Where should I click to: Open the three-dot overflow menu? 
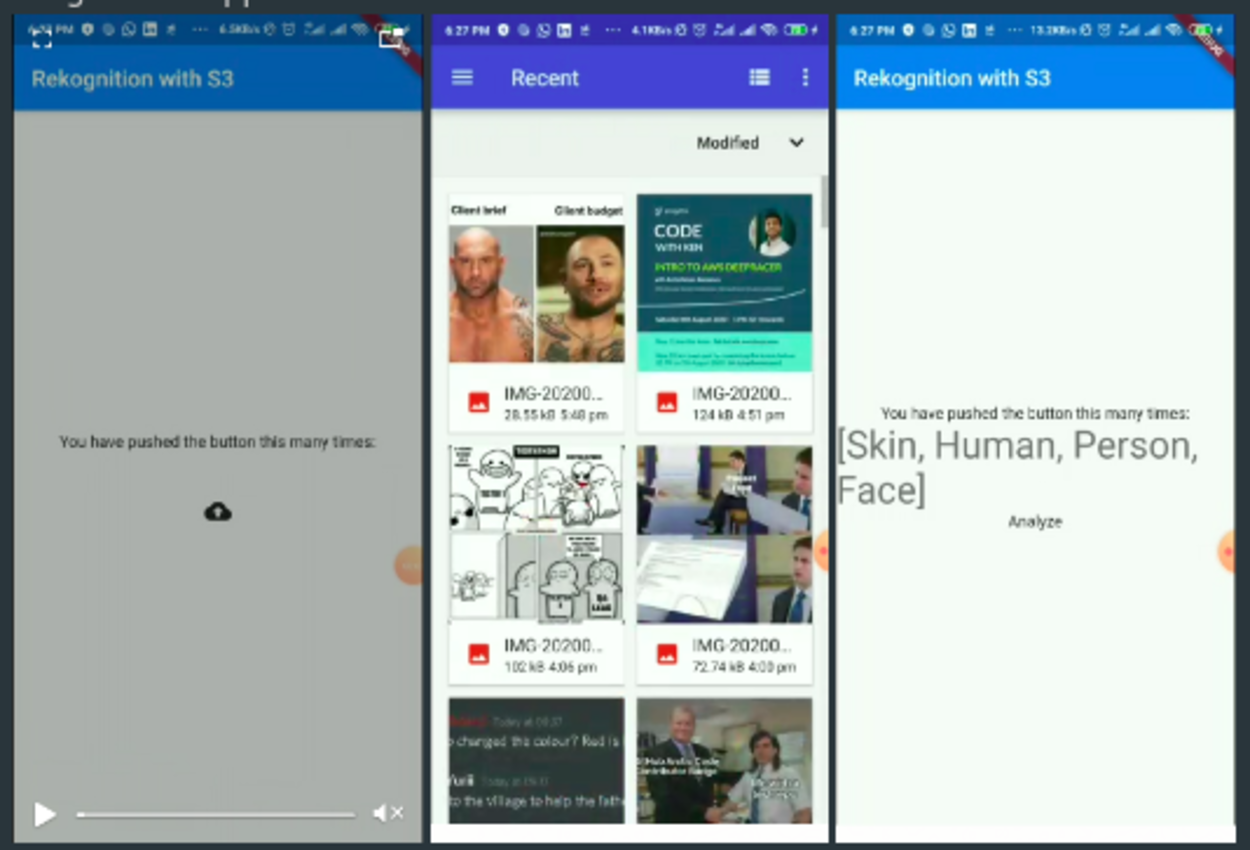[805, 77]
